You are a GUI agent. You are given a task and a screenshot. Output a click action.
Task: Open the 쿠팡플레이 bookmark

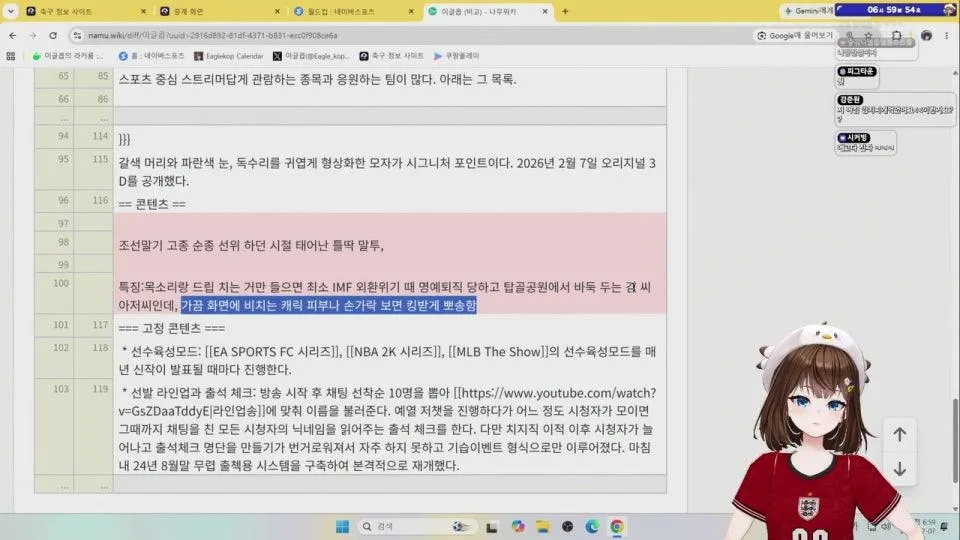coord(456,56)
